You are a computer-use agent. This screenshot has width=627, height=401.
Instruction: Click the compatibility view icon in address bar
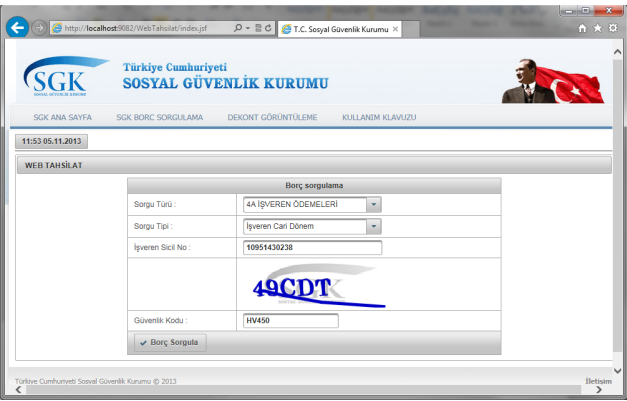pyautogui.click(x=258, y=28)
